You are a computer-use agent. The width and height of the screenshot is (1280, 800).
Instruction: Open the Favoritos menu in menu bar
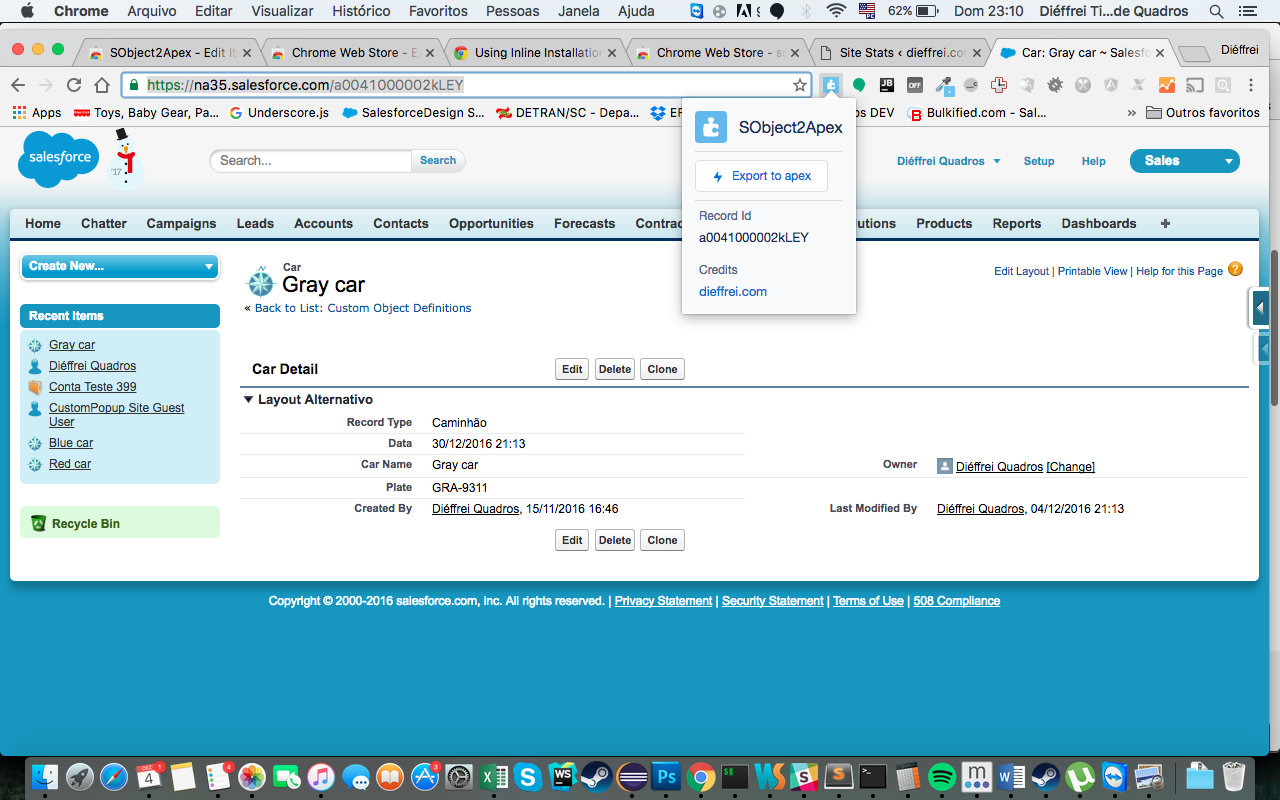[438, 11]
